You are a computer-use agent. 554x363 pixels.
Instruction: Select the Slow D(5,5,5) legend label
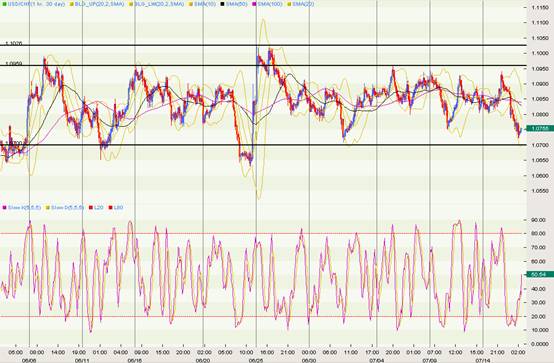click(67, 207)
